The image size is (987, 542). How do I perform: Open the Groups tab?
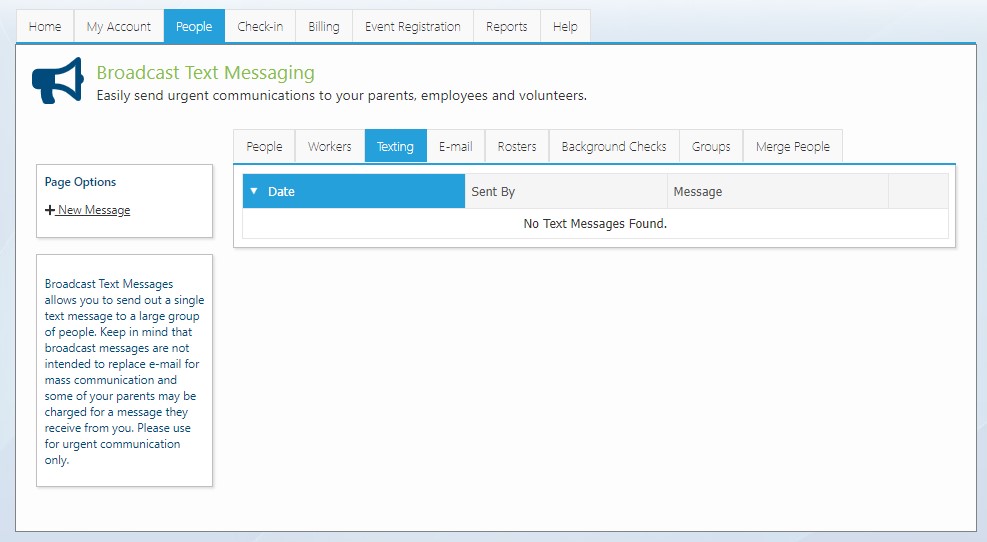tap(711, 146)
